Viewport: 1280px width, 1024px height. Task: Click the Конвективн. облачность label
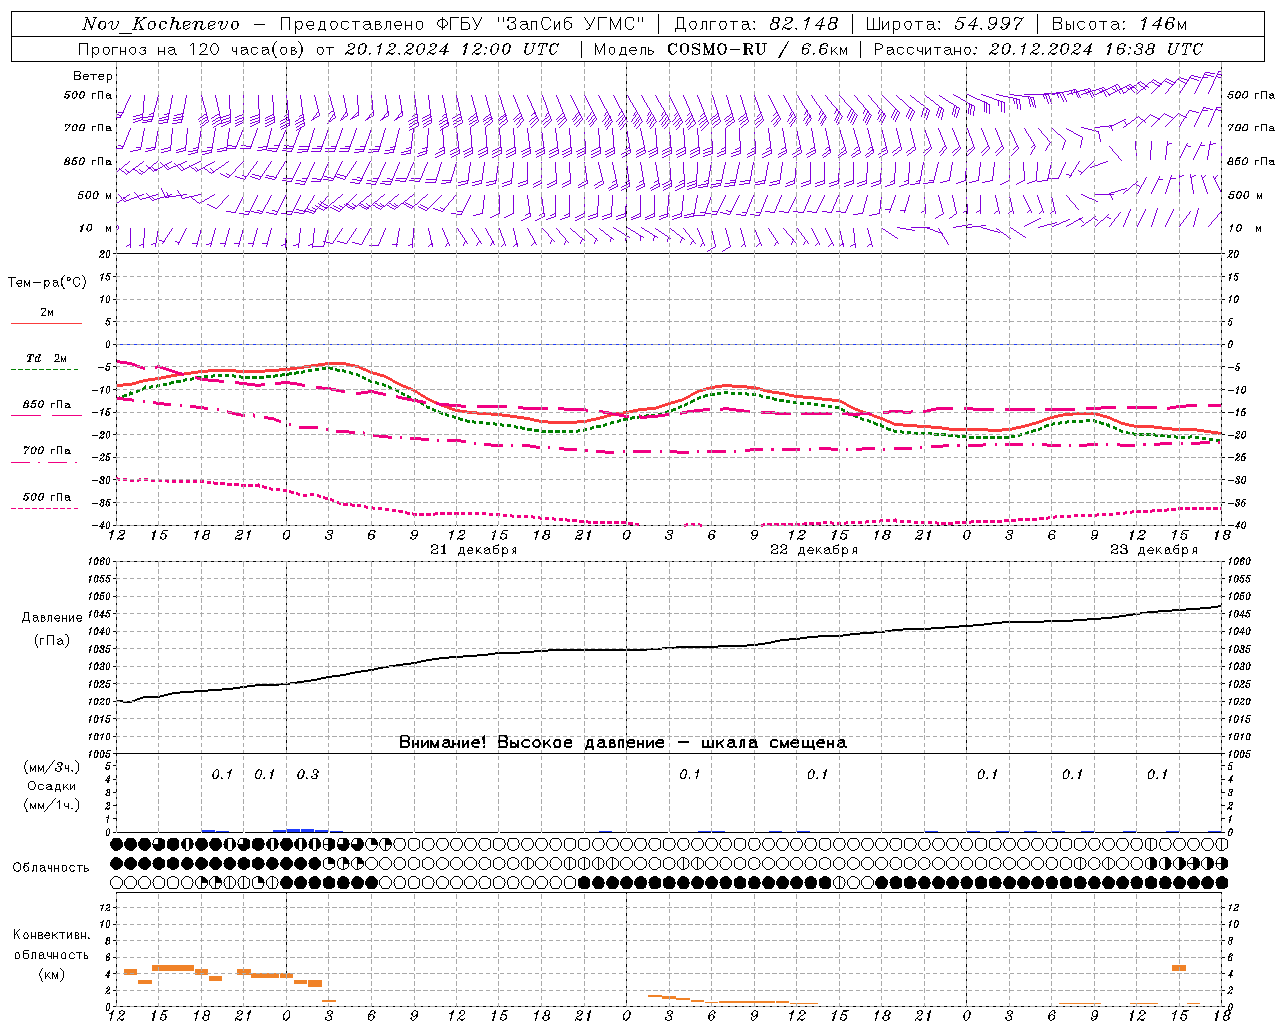pos(52,945)
